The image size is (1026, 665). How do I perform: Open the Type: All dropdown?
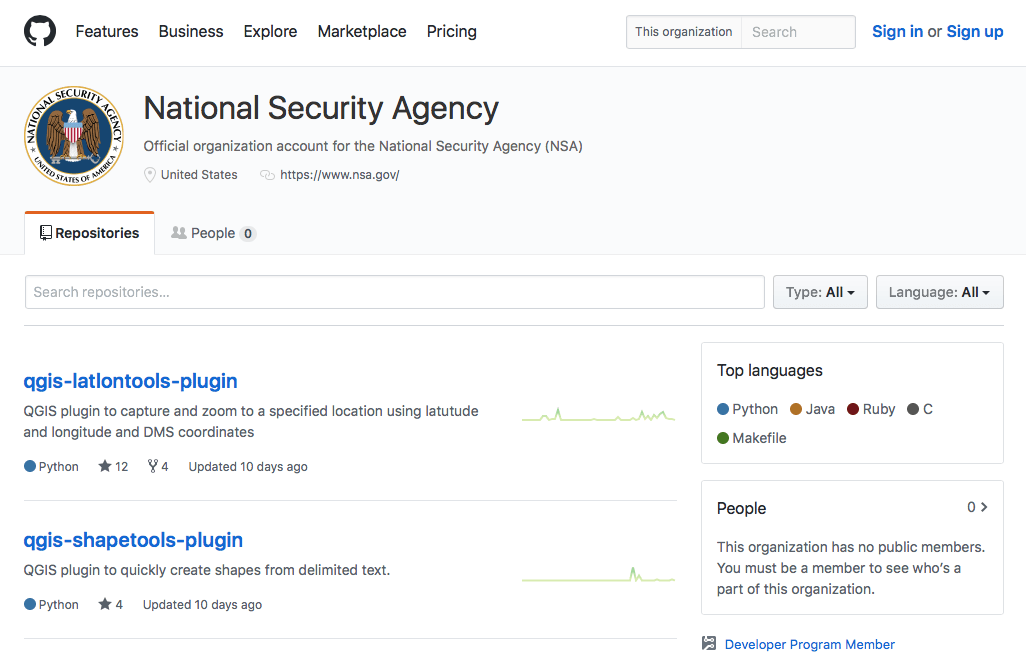click(820, 292)
